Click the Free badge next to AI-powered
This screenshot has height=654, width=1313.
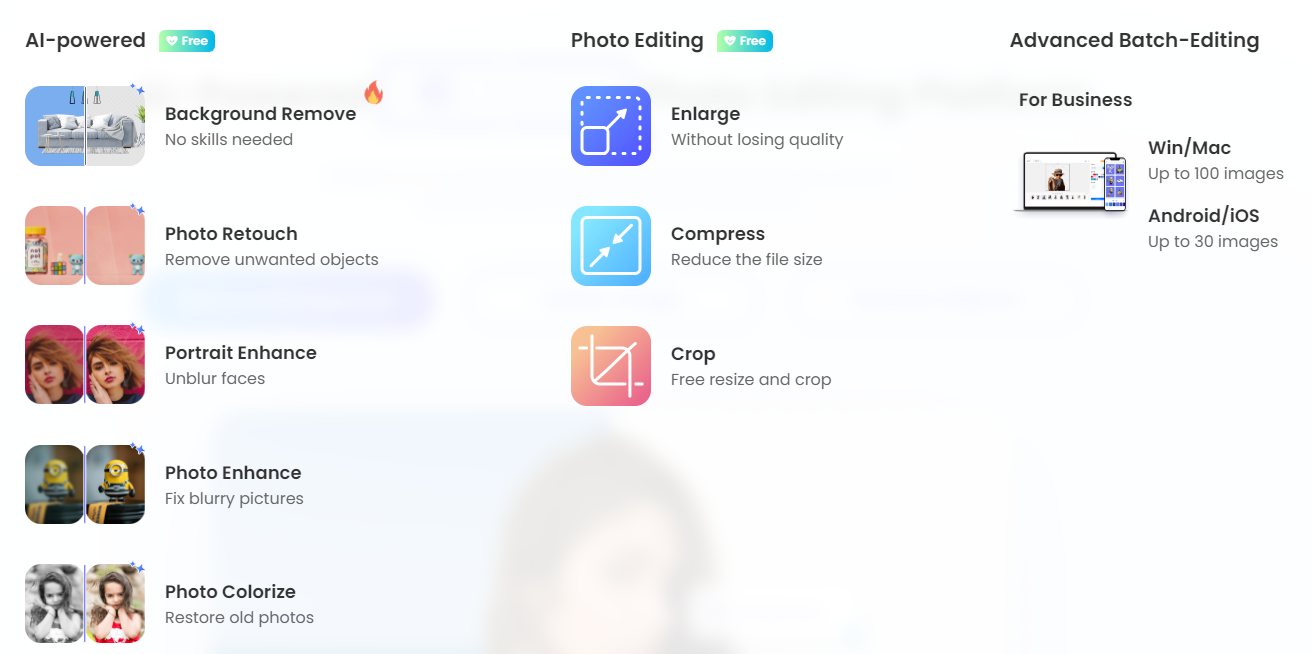[x=187, y=41]
